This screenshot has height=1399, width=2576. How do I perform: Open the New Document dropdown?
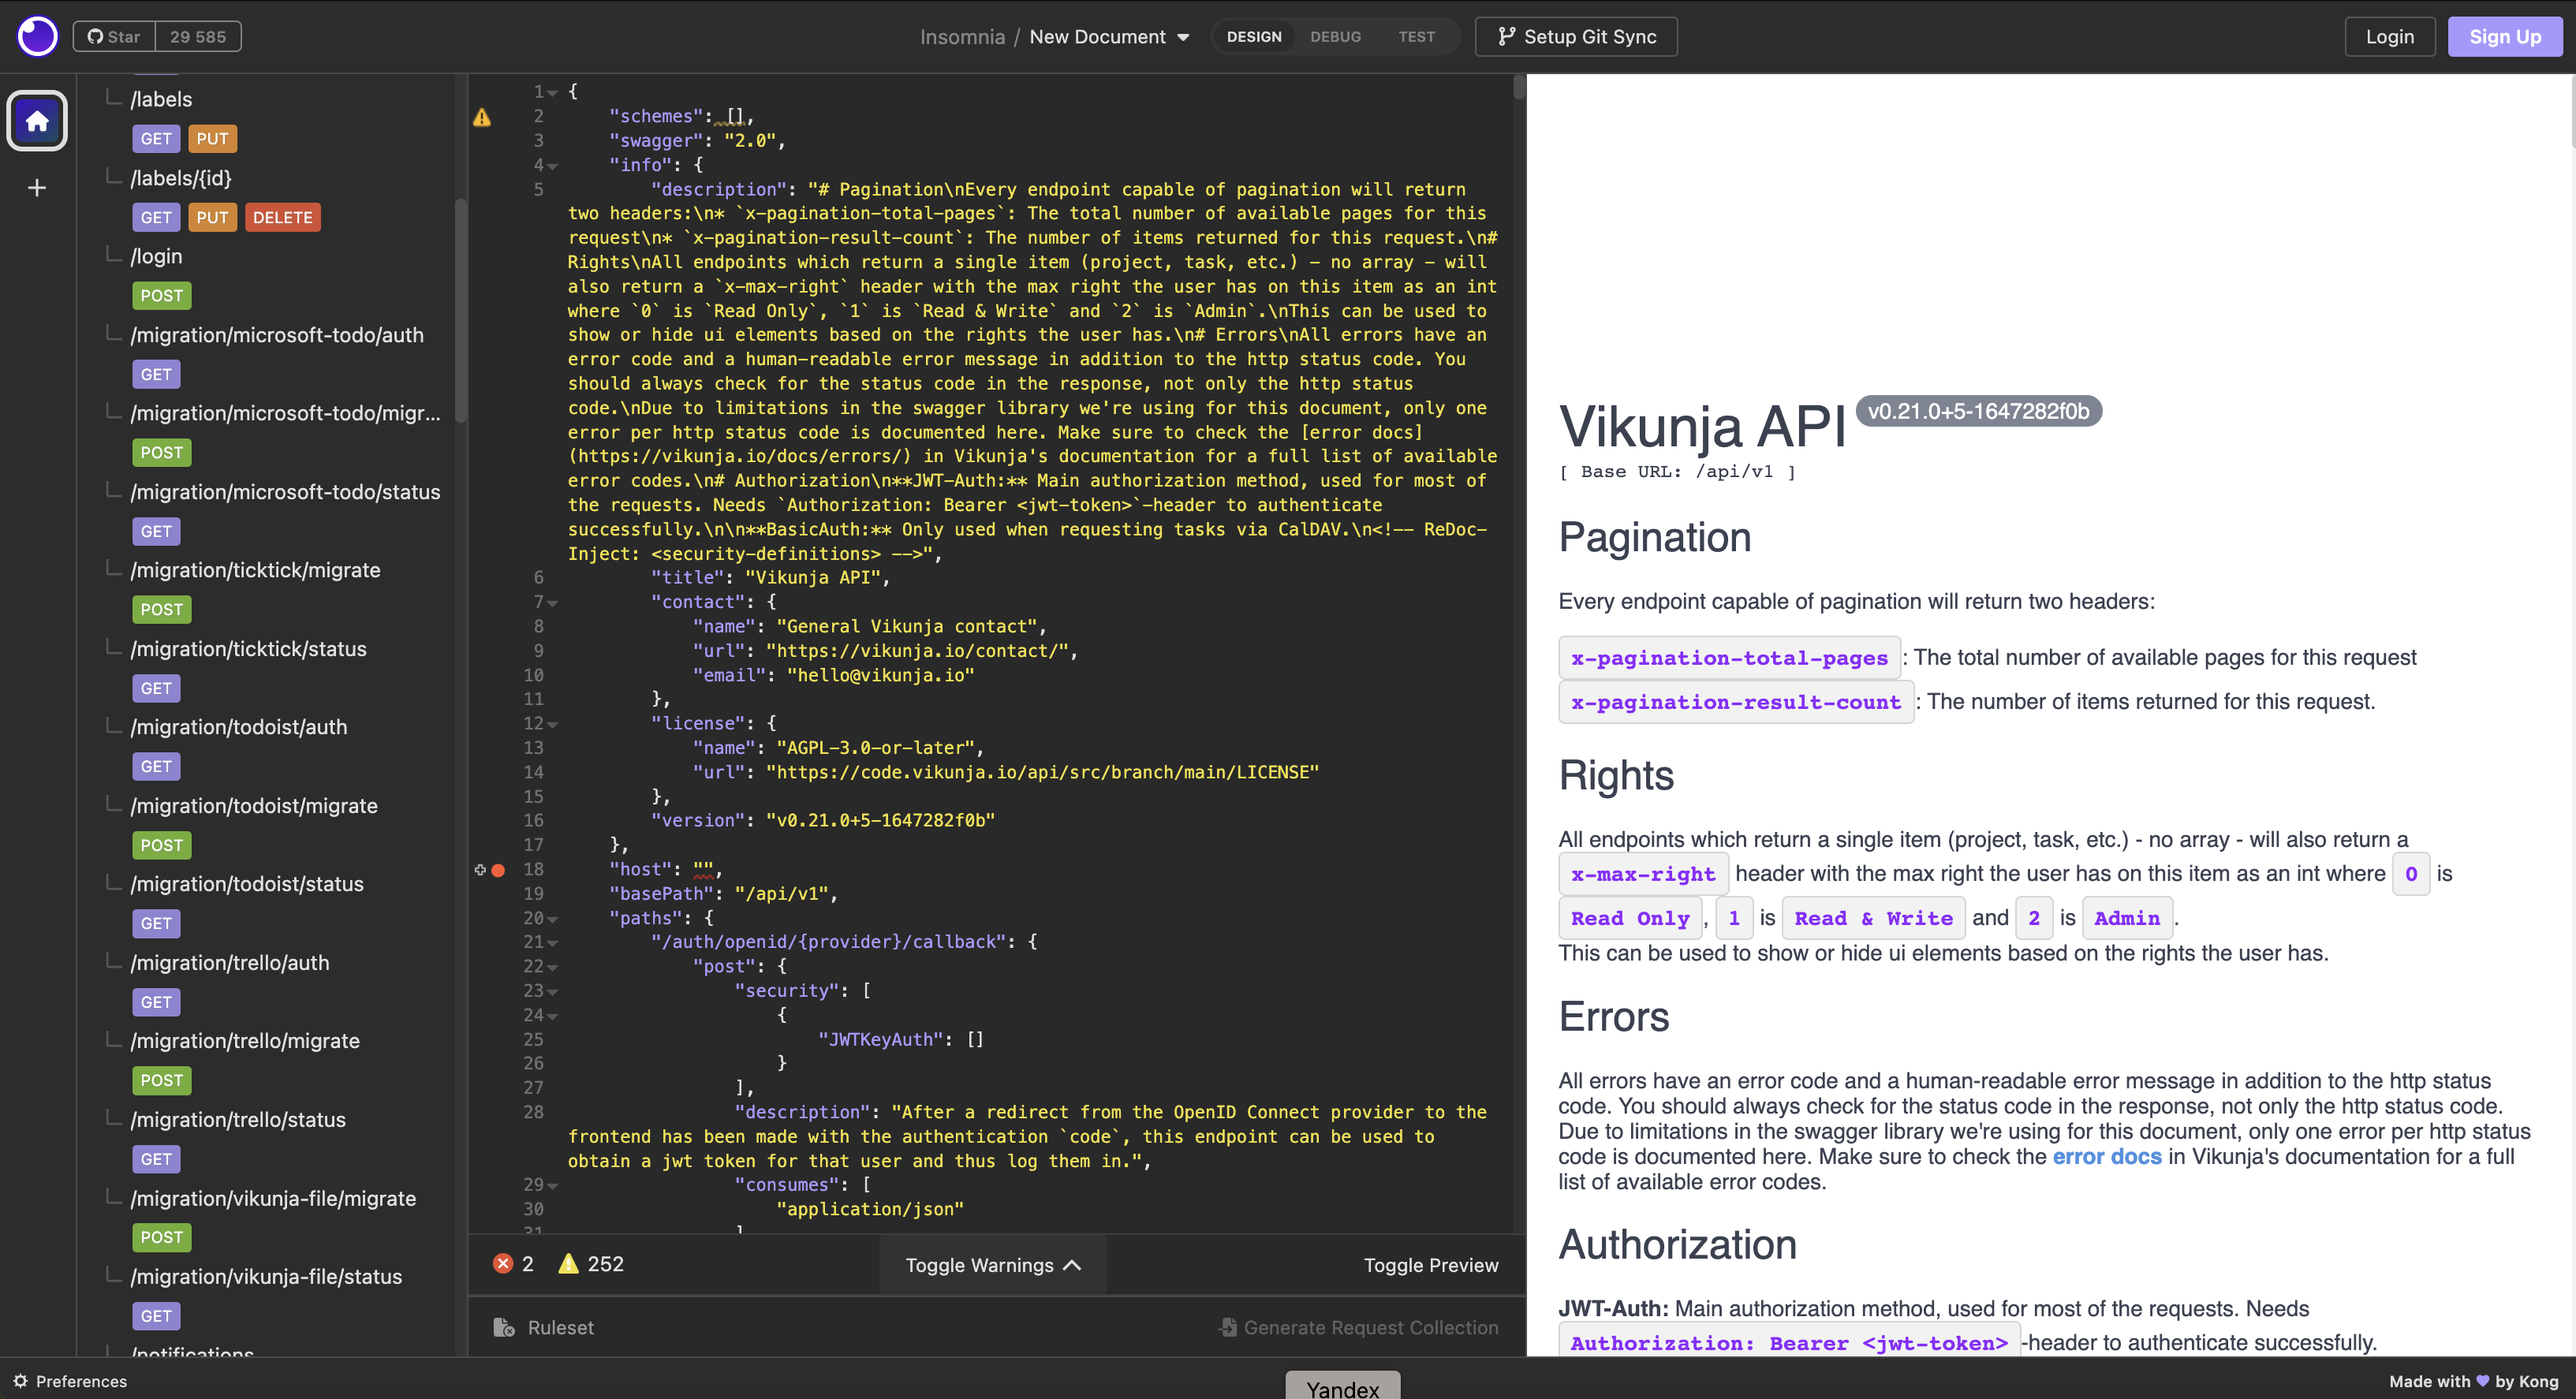(x=1109, y=37)
